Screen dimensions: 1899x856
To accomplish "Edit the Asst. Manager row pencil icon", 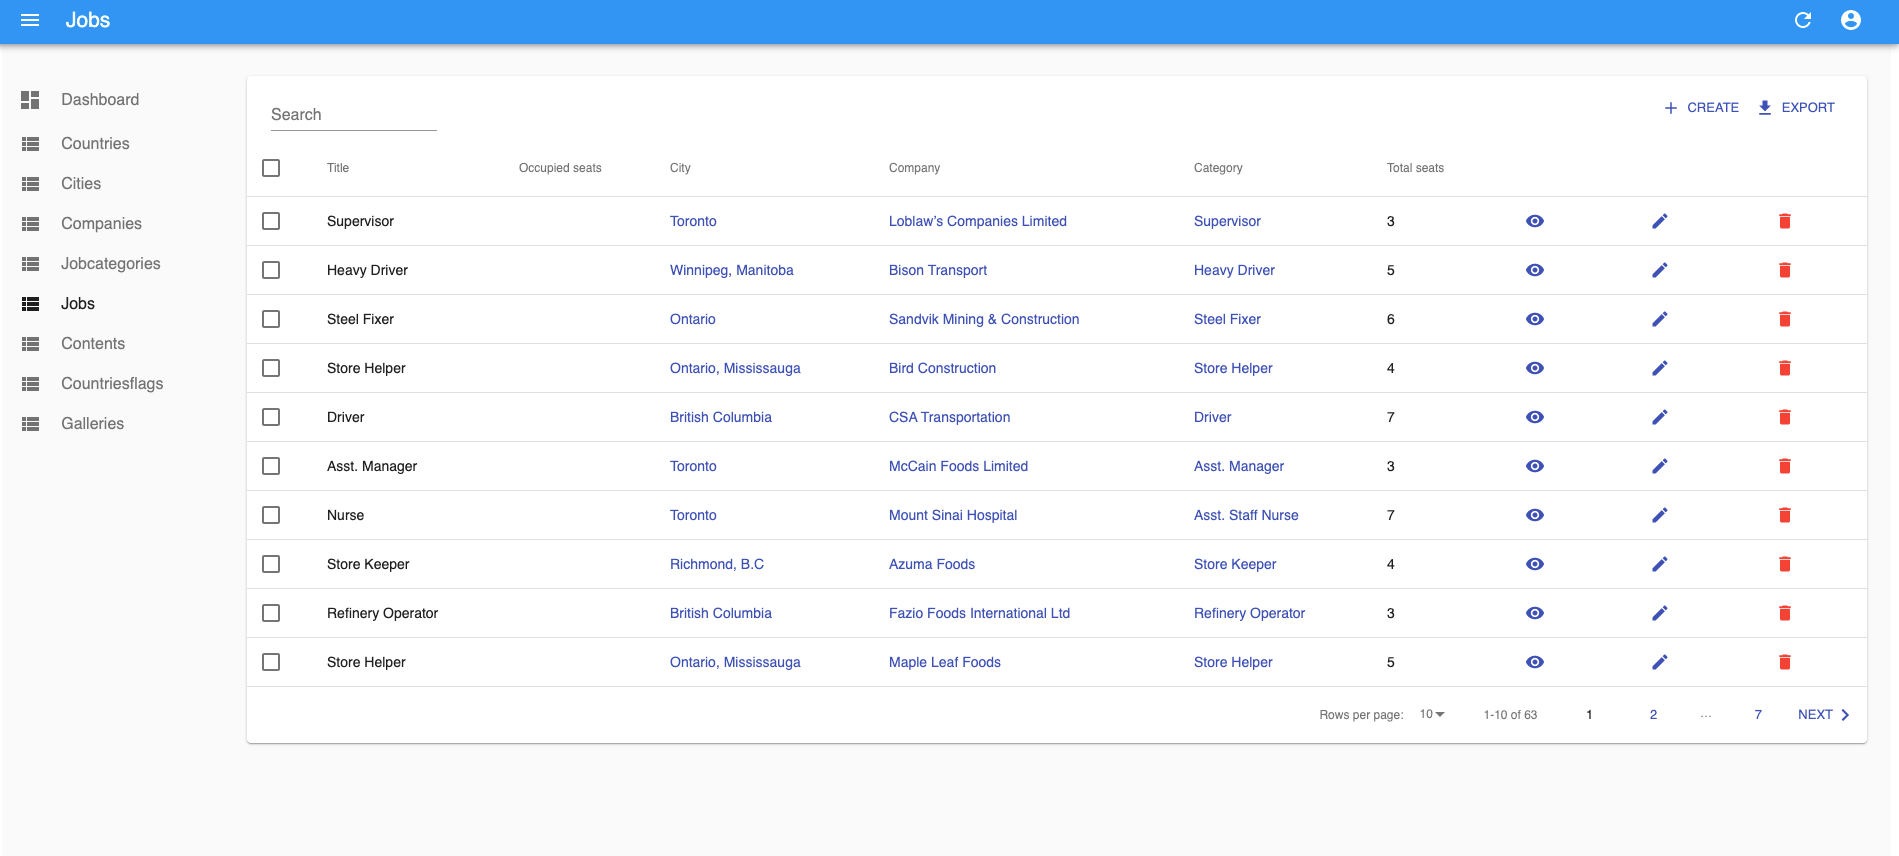I will coord(1660,466).
